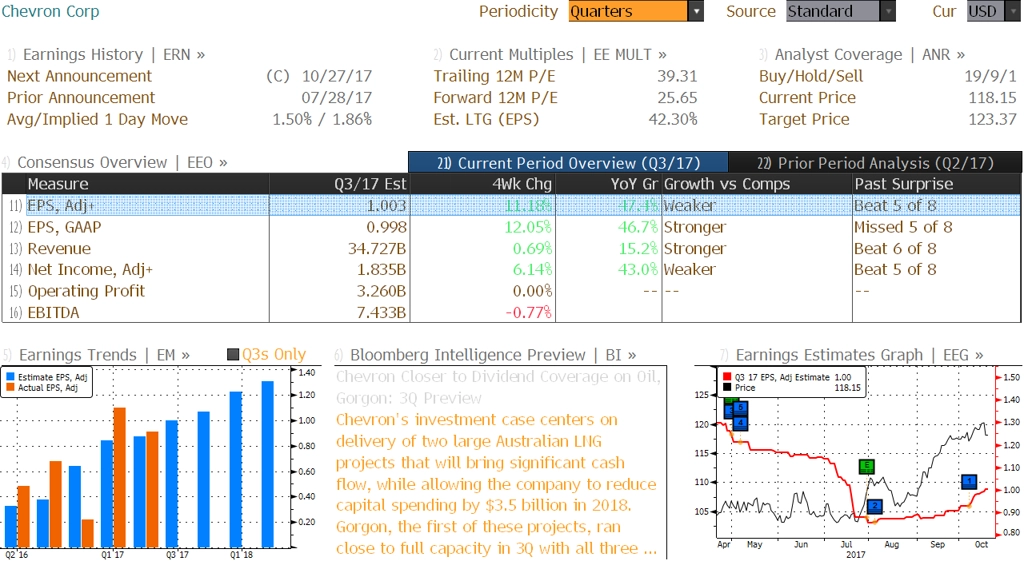Click the Forward 12M P/E value 25.65

677,98
